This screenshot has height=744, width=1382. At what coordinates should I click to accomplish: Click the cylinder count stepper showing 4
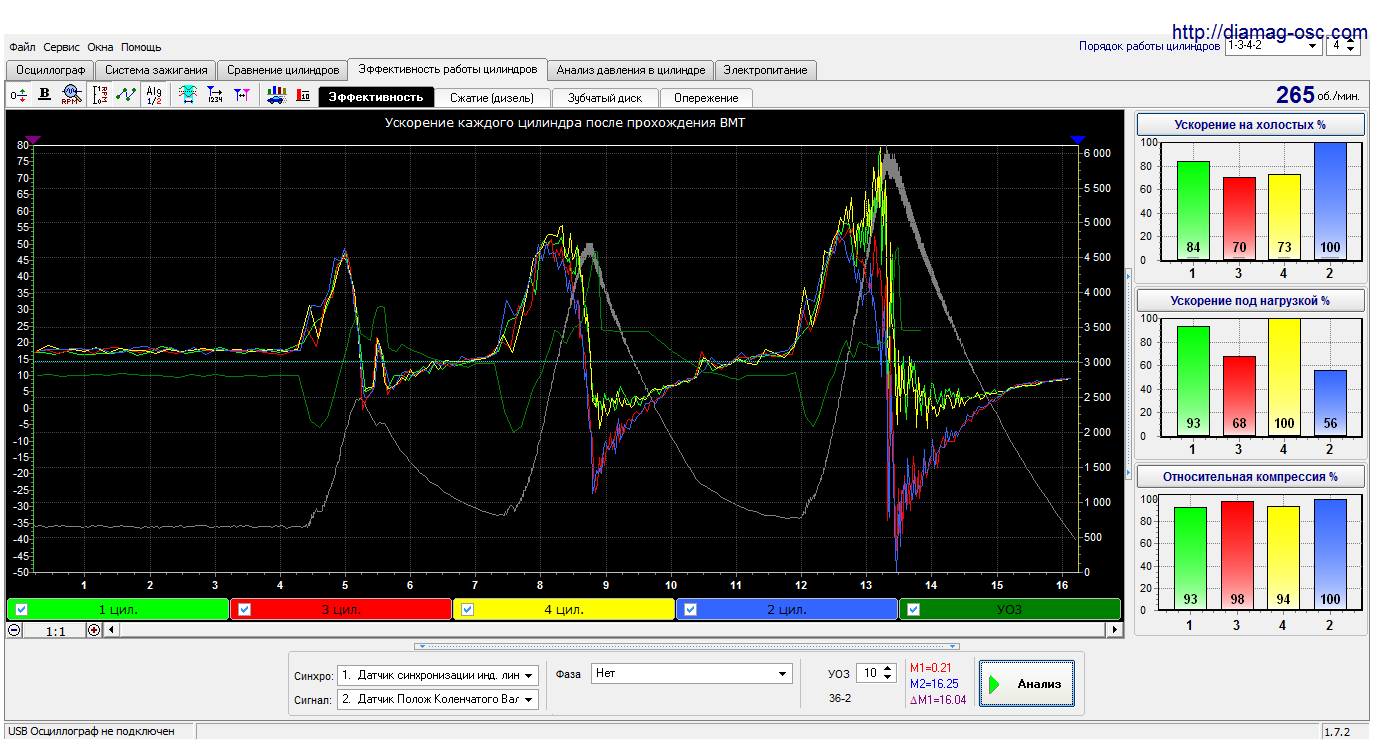[1343, 45]
